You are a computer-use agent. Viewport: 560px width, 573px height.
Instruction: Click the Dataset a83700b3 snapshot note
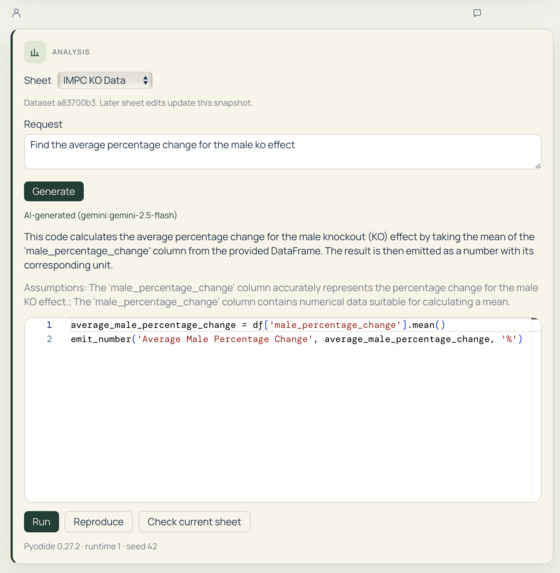click(138, 103)
